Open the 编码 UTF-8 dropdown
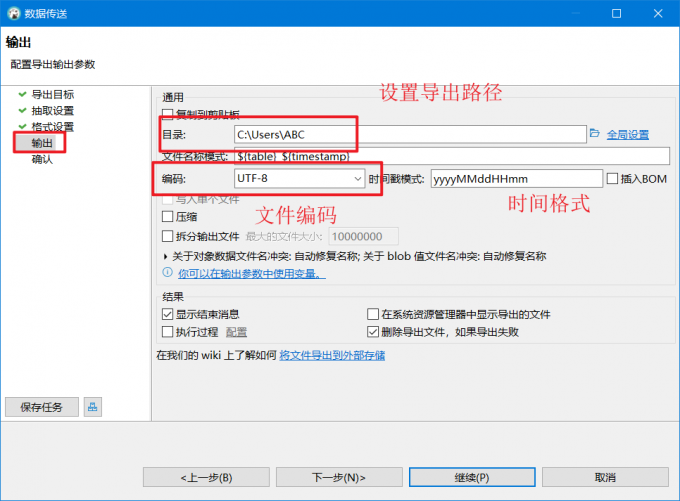This screenshot has width=680, height=501. tap(299, 178)
